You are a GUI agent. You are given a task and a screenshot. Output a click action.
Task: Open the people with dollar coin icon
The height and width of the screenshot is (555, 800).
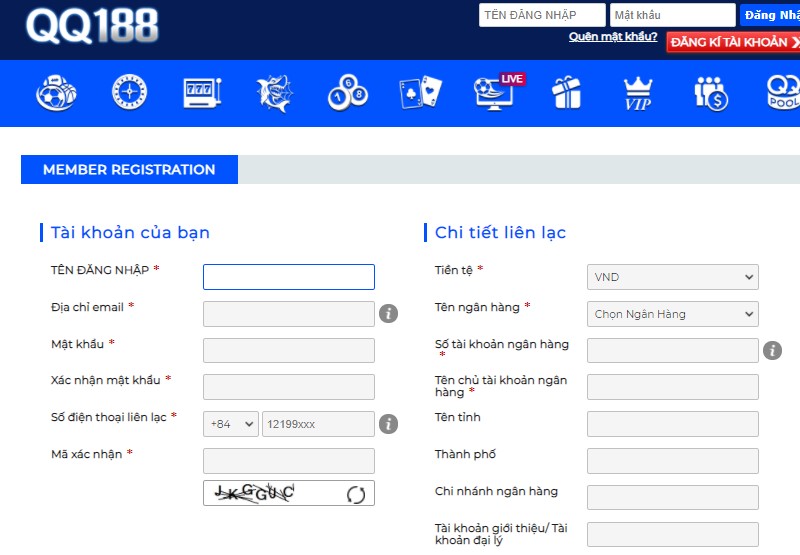click(x=711, y=93)
